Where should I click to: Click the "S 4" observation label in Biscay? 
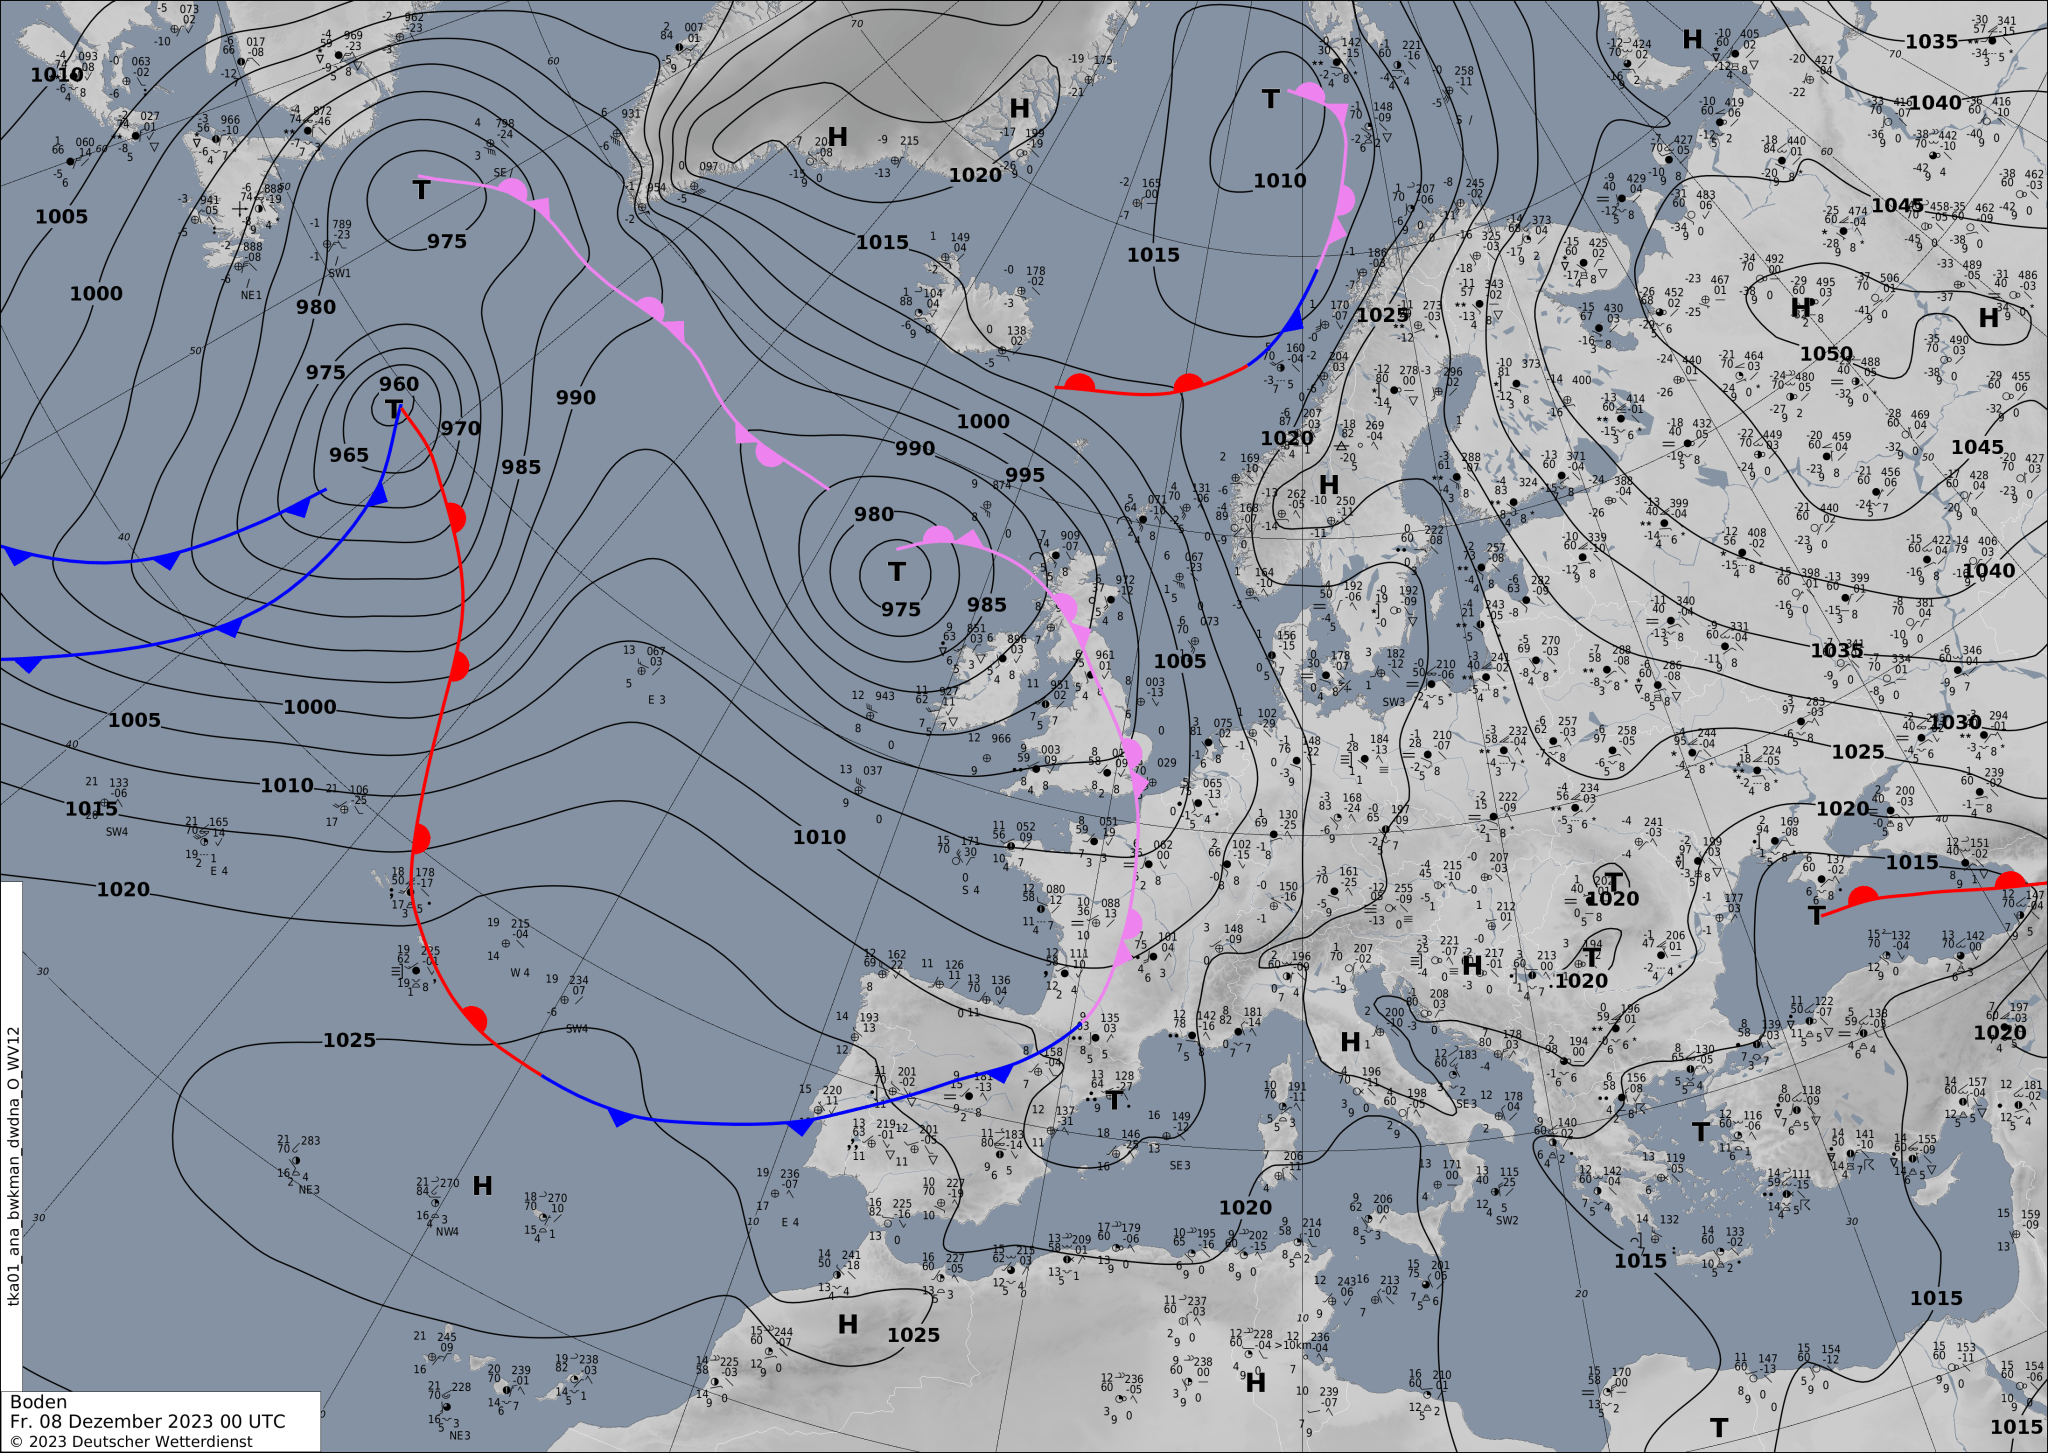click(970, 890)
